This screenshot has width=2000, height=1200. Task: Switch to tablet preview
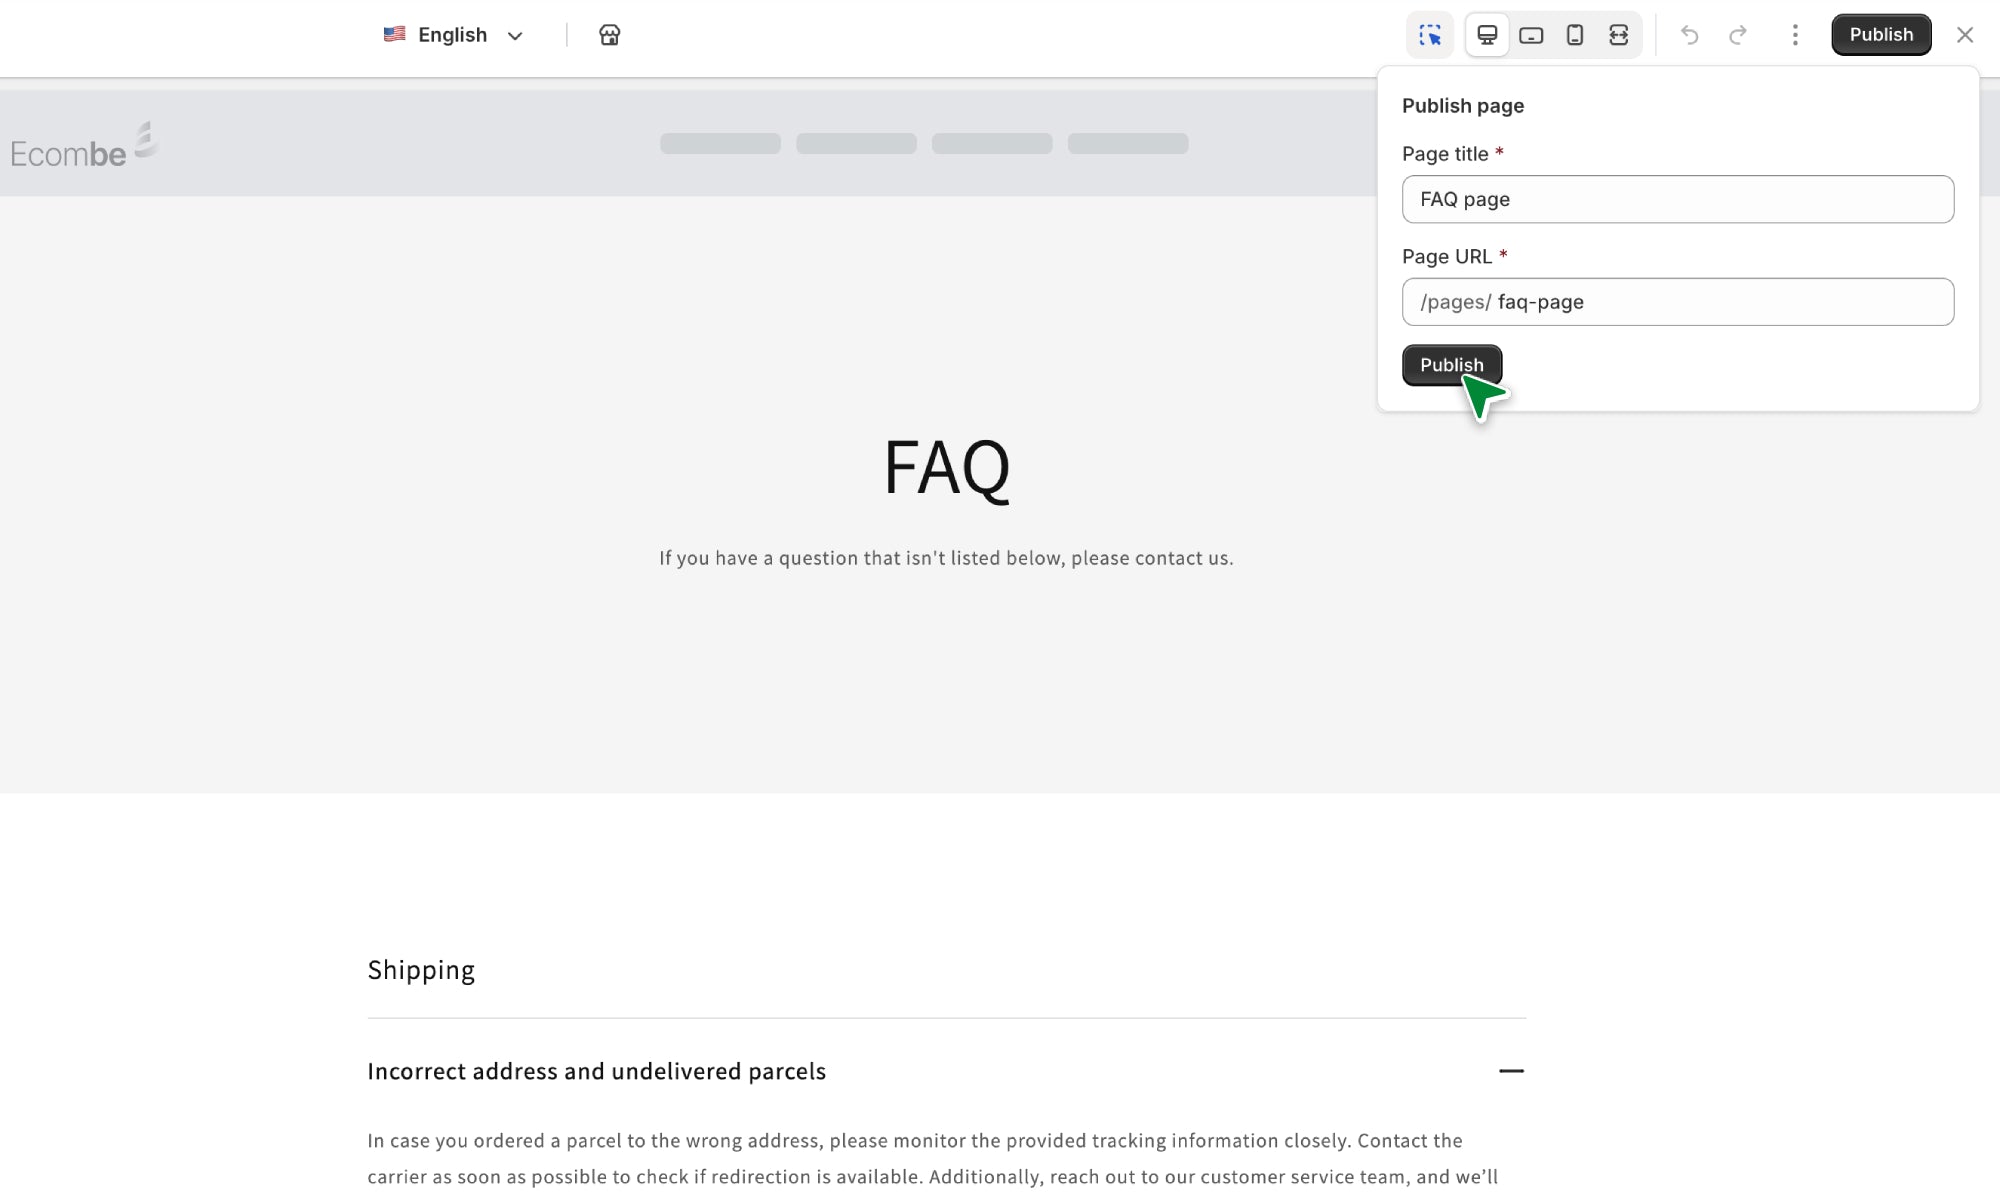pyautogui.click(x=1531, y=36)
